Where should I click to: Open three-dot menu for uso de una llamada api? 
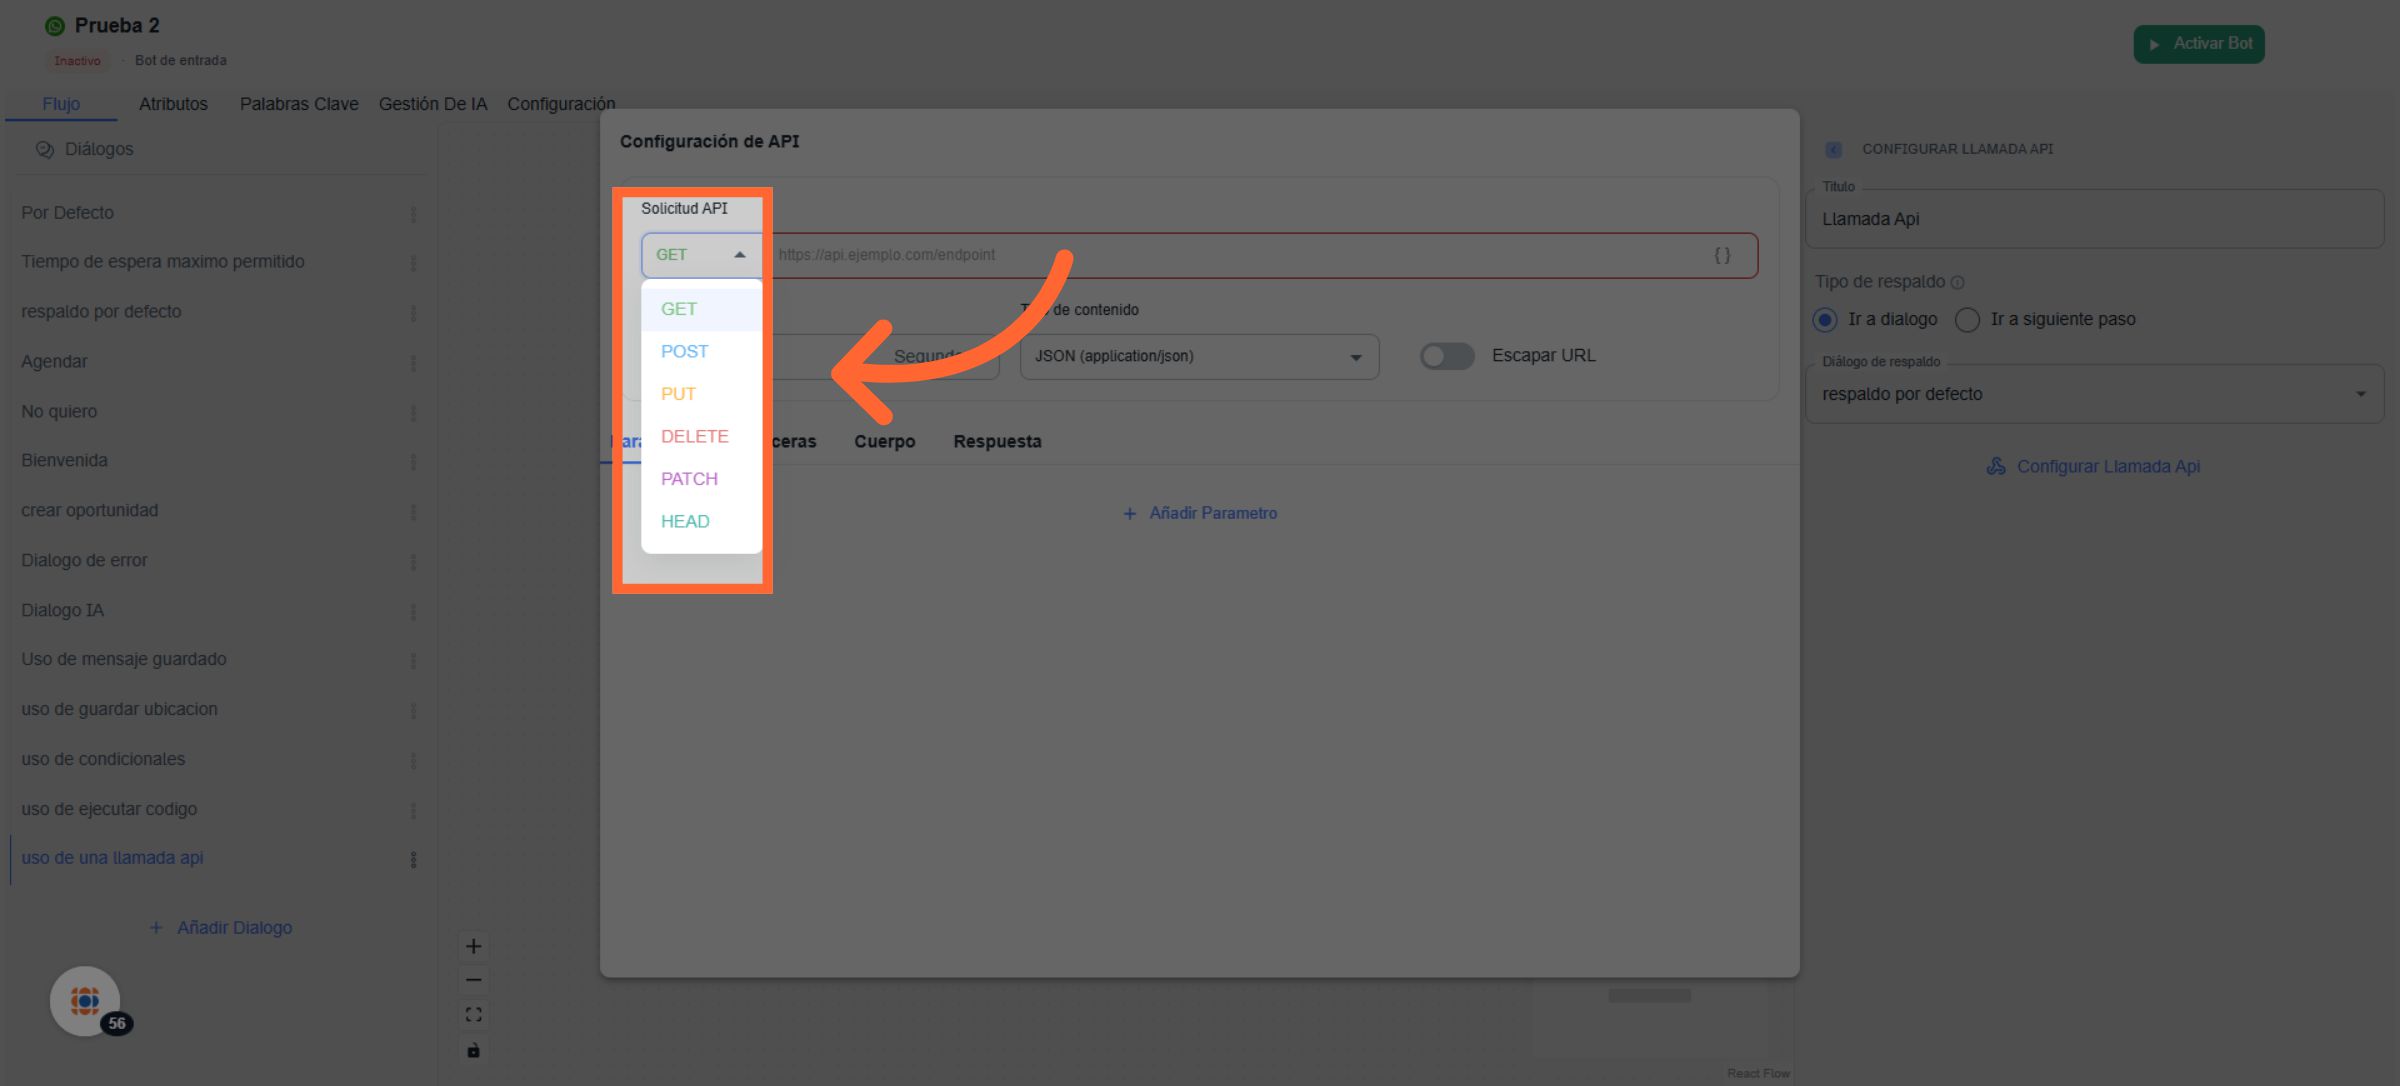[x=413, y=859]
